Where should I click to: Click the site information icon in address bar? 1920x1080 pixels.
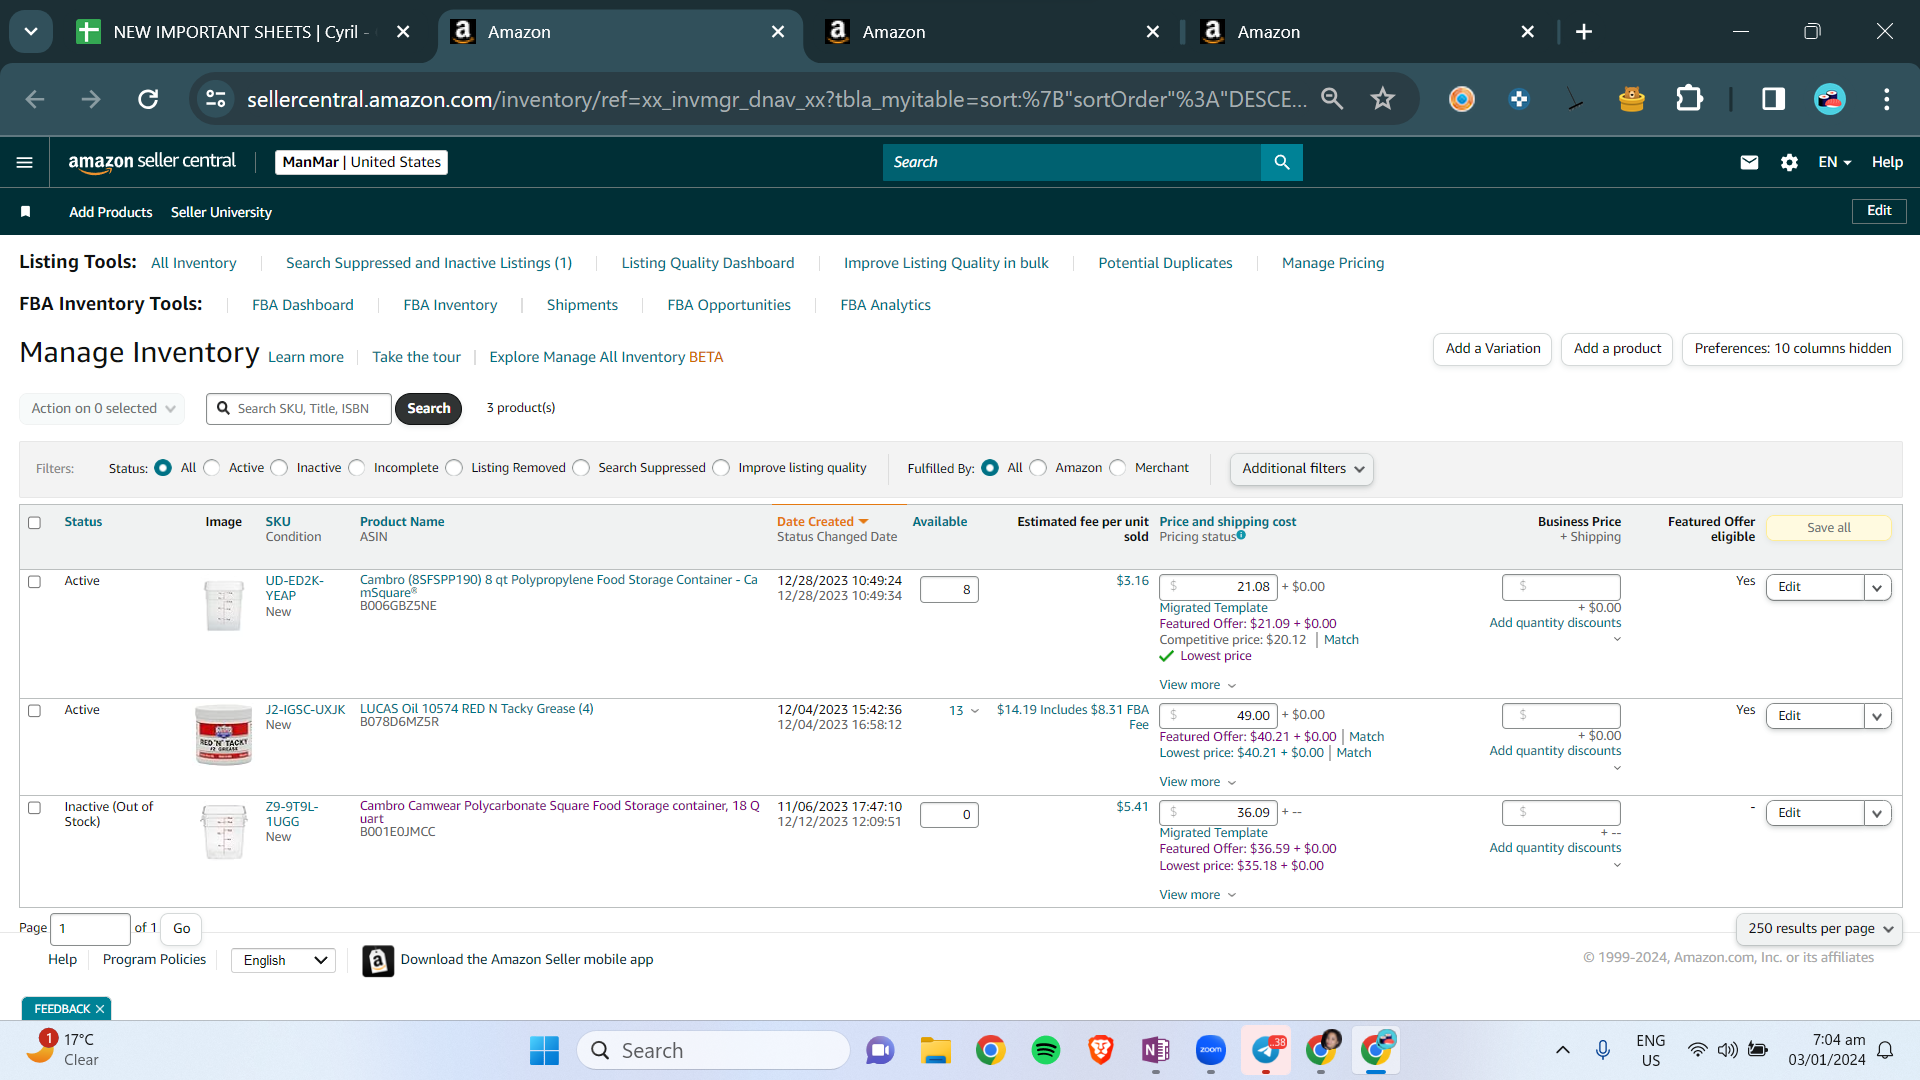pos(216,99)
